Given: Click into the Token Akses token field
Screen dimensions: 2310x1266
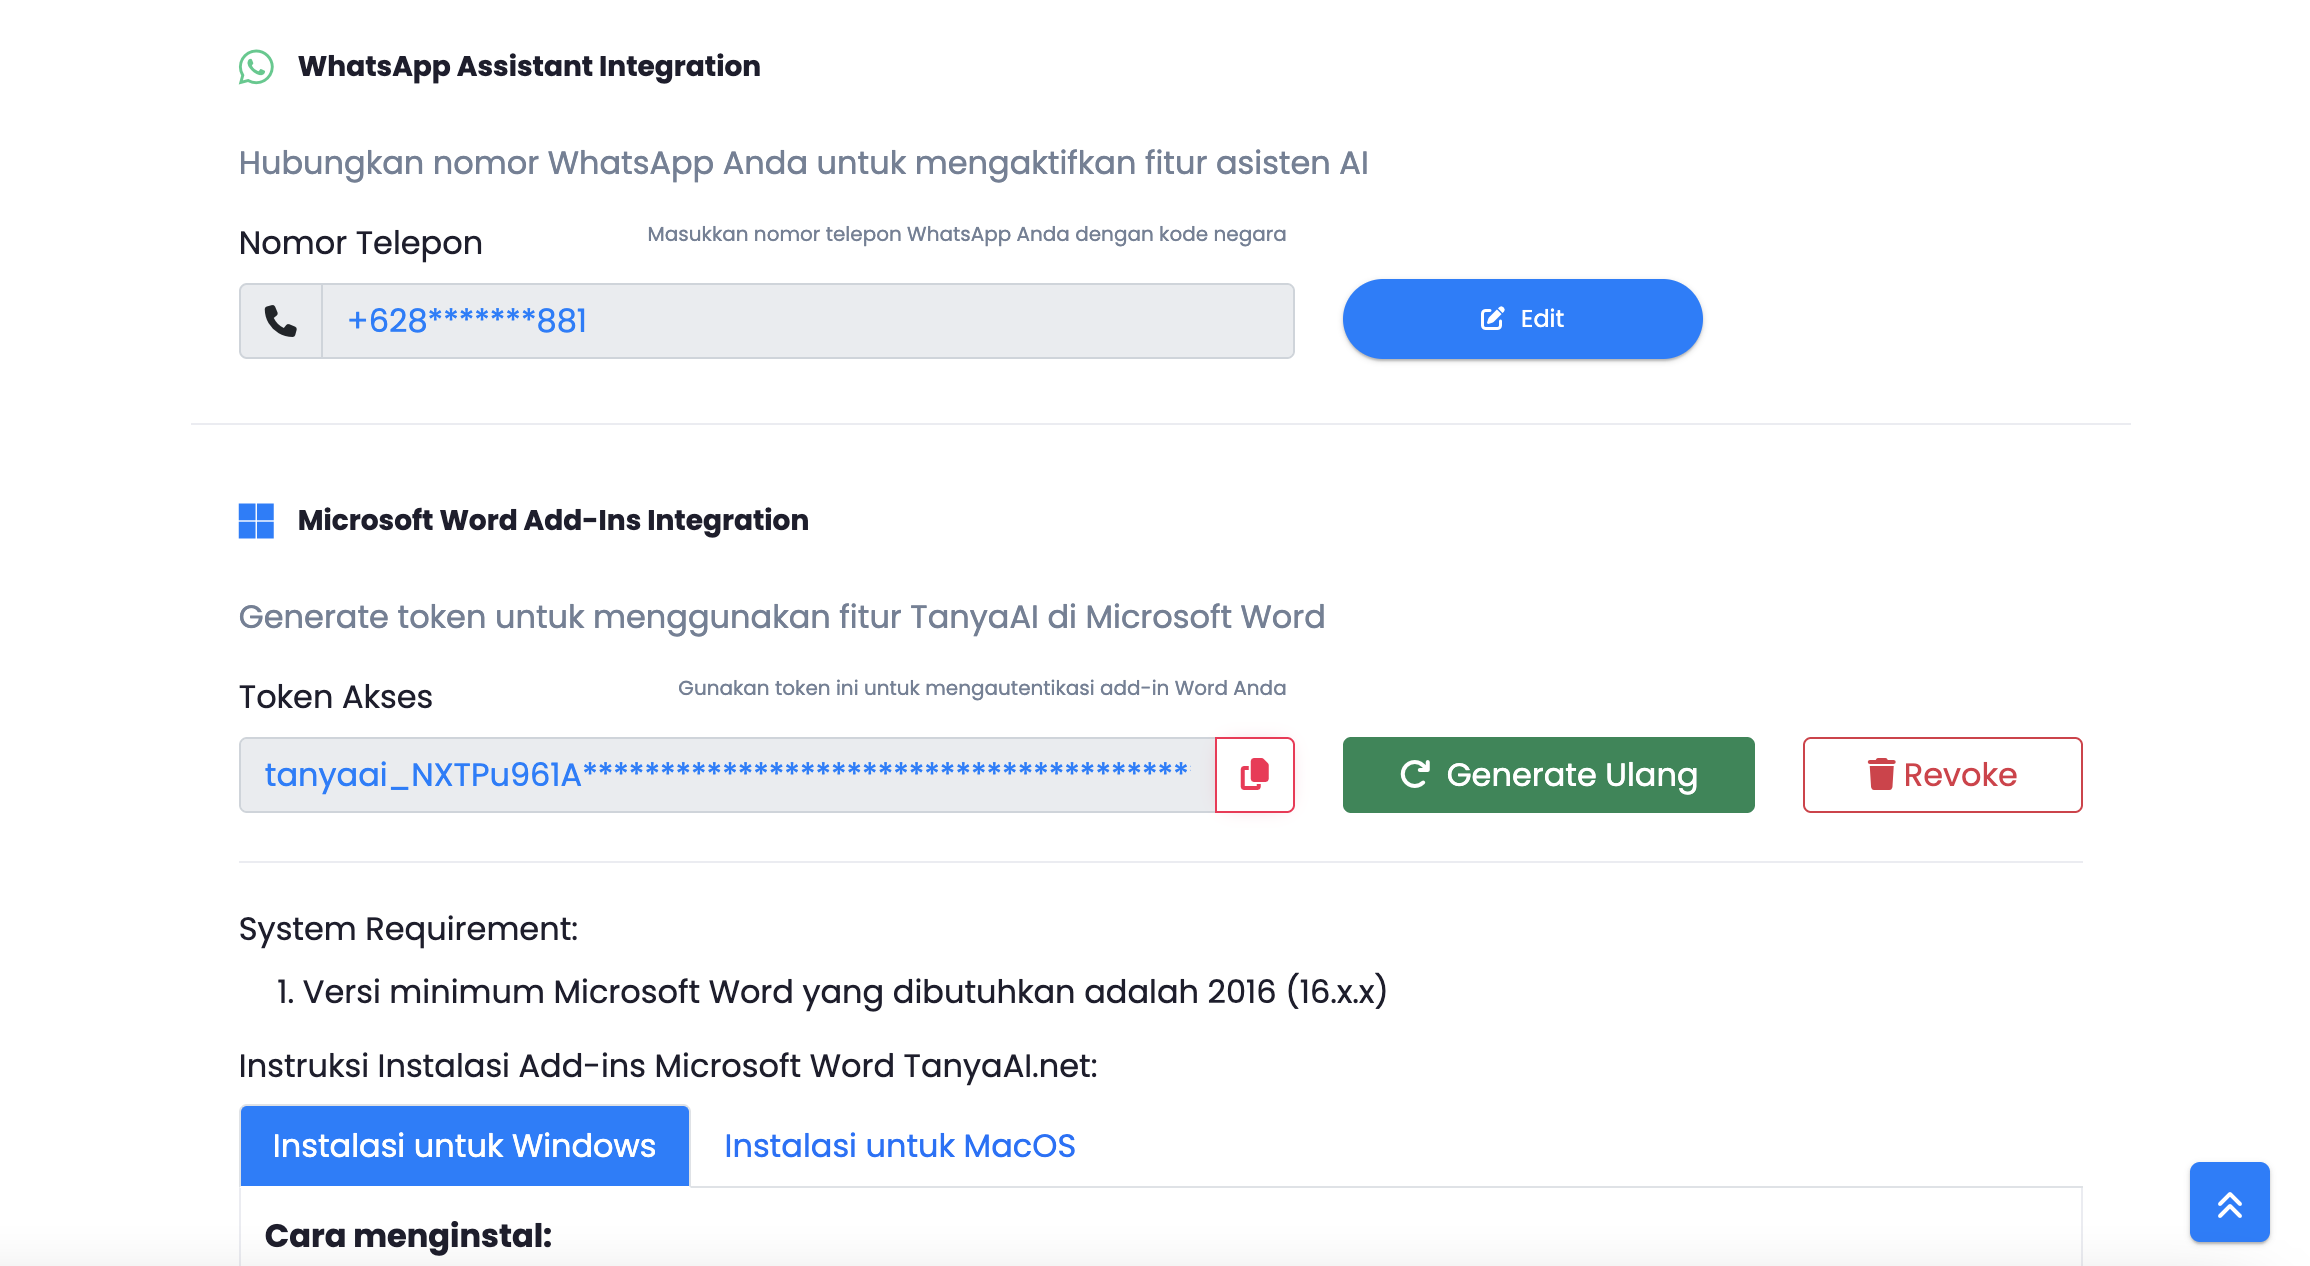Looking at the screenshot, I should point(727,775).
